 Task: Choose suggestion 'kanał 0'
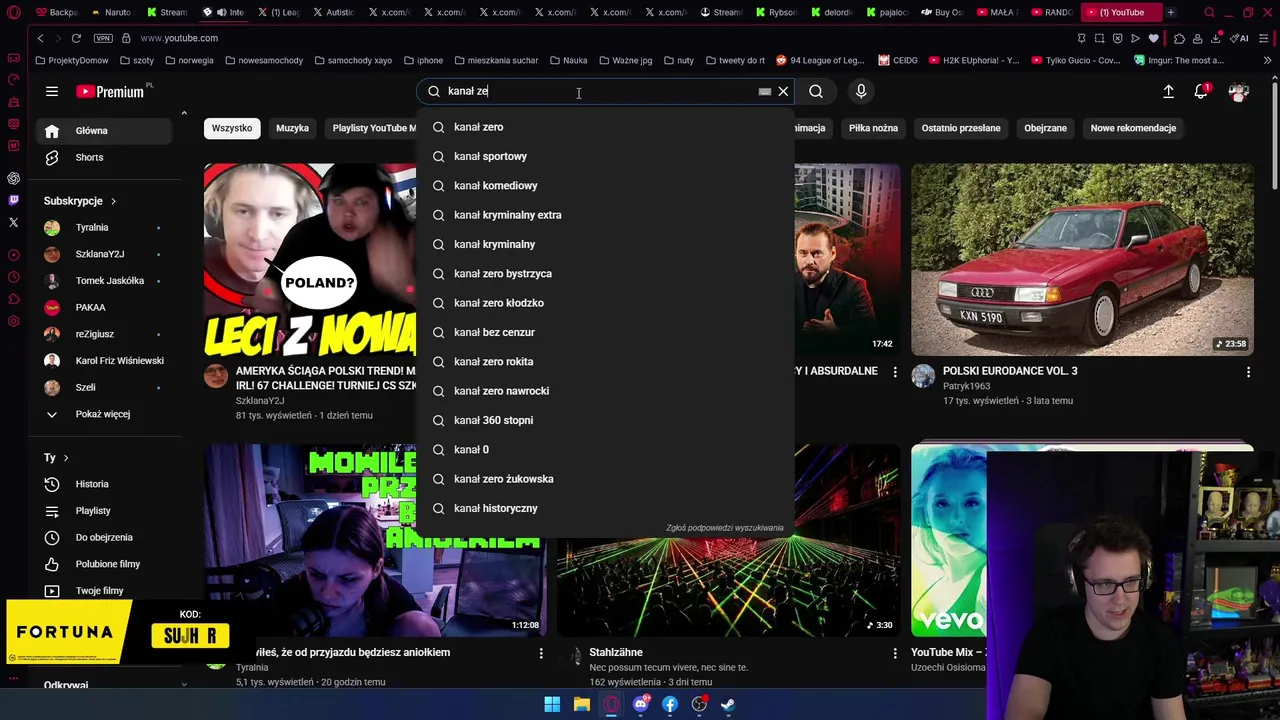pos(605,449)
